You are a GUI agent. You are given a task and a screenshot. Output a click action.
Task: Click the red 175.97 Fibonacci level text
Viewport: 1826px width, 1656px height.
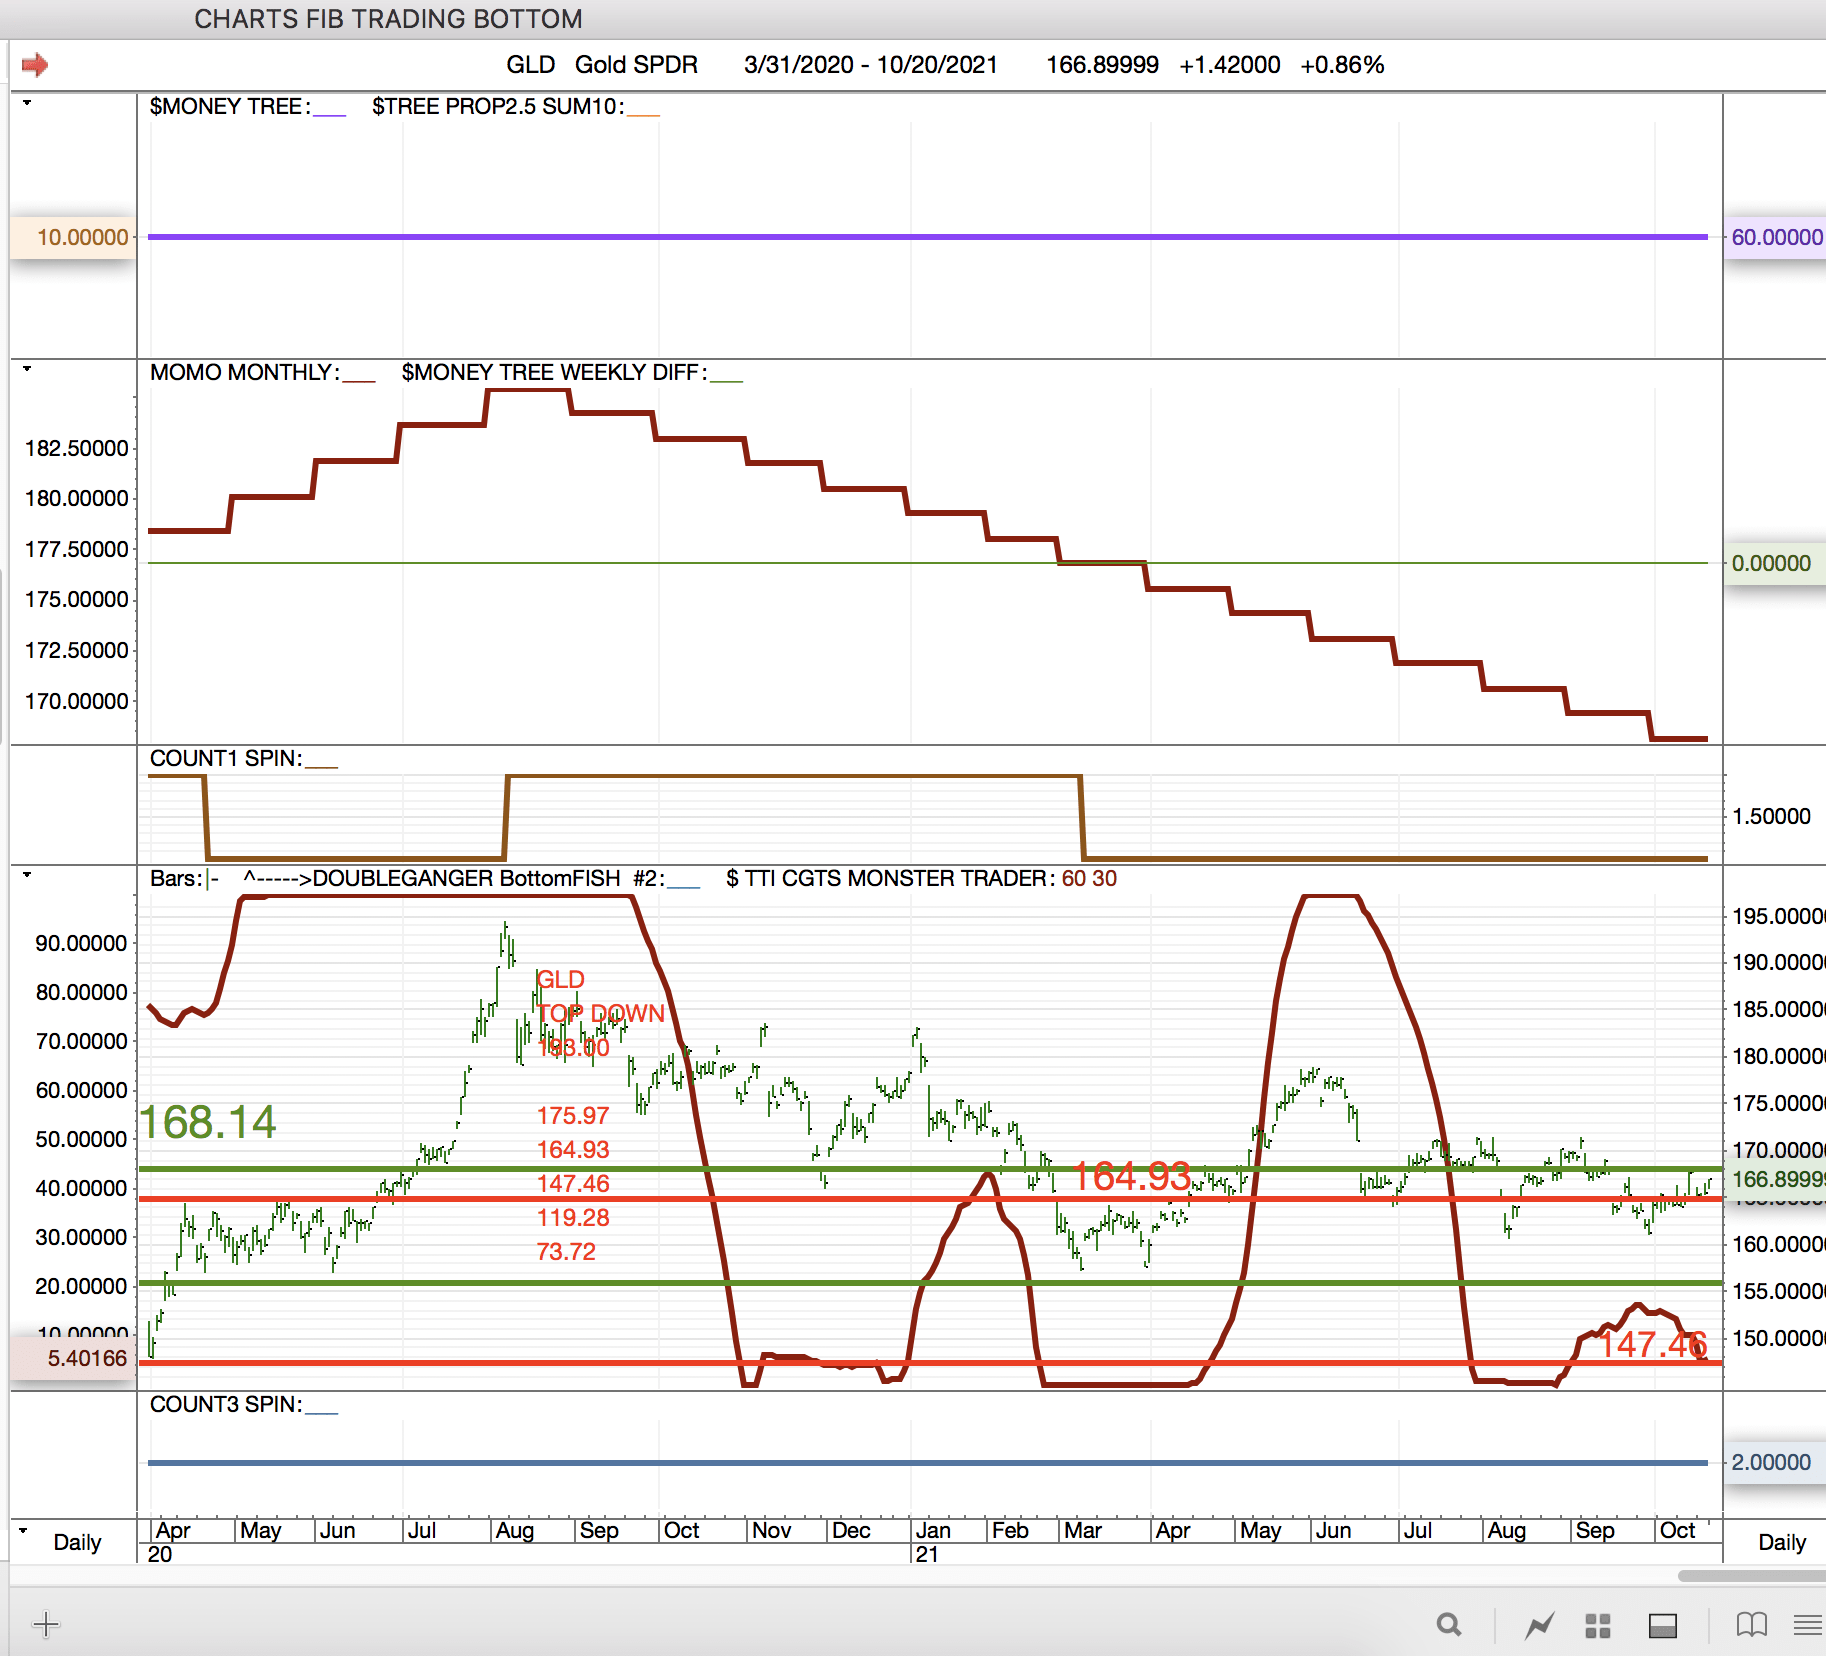(573, 1116)
